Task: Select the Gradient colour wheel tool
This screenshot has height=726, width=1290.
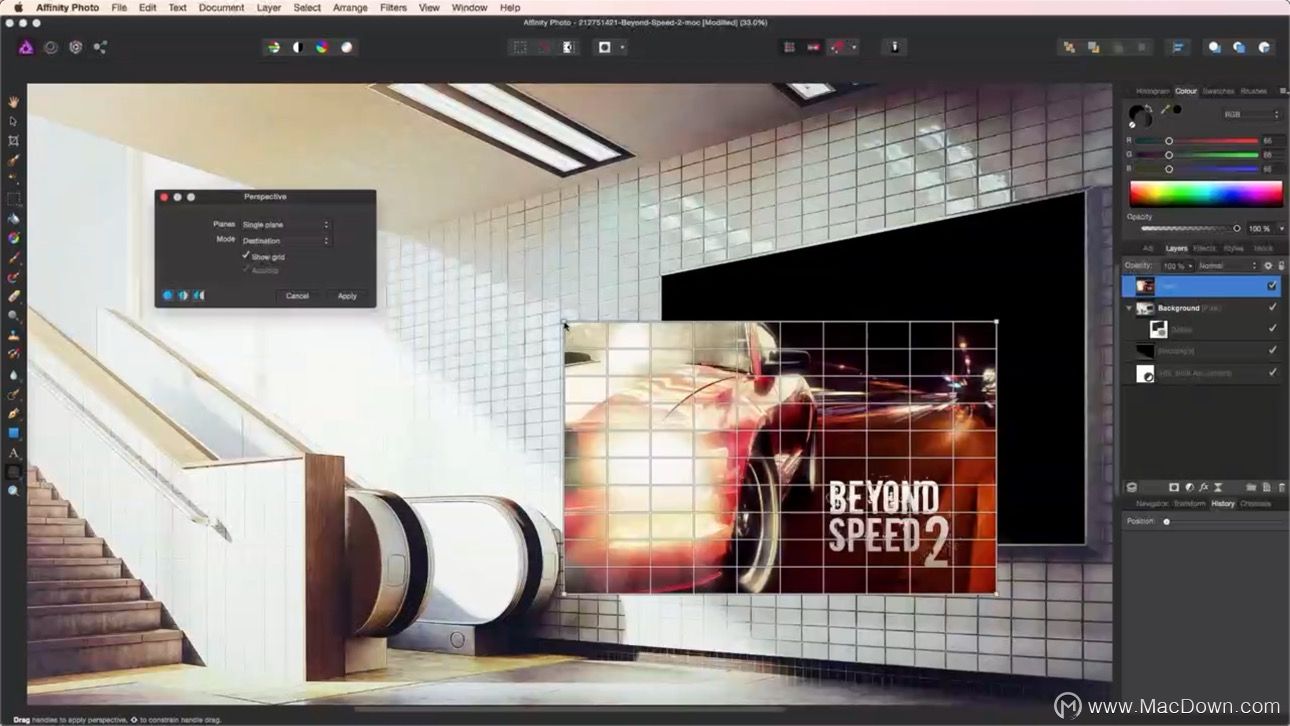Action: (13, 238)
